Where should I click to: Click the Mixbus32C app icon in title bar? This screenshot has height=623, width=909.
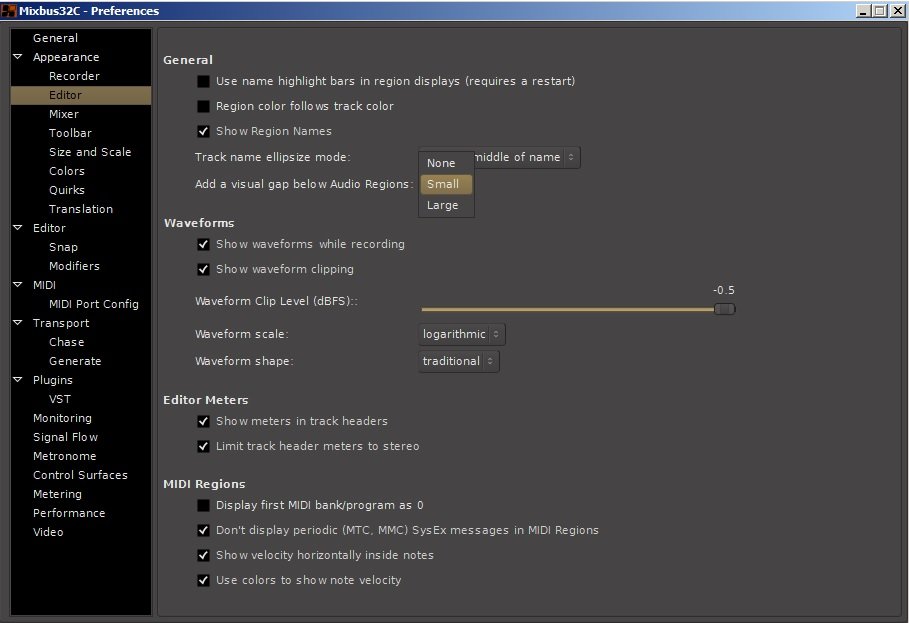[x=9, y=10]
